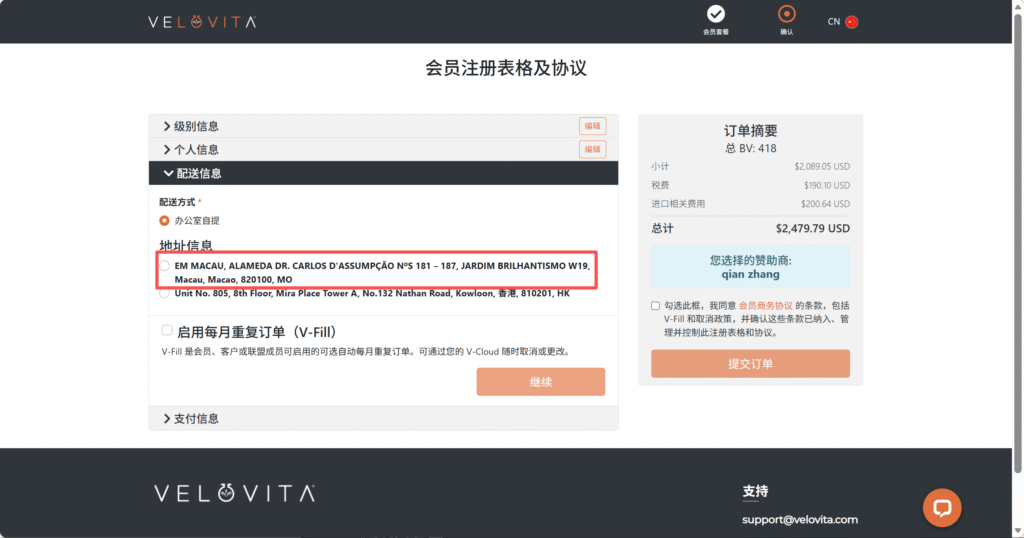The height and width of the screenshot is (538, 1024).
Task: Select the Kowloon Hong Kong pickup address
Action: tap(165, 294)
